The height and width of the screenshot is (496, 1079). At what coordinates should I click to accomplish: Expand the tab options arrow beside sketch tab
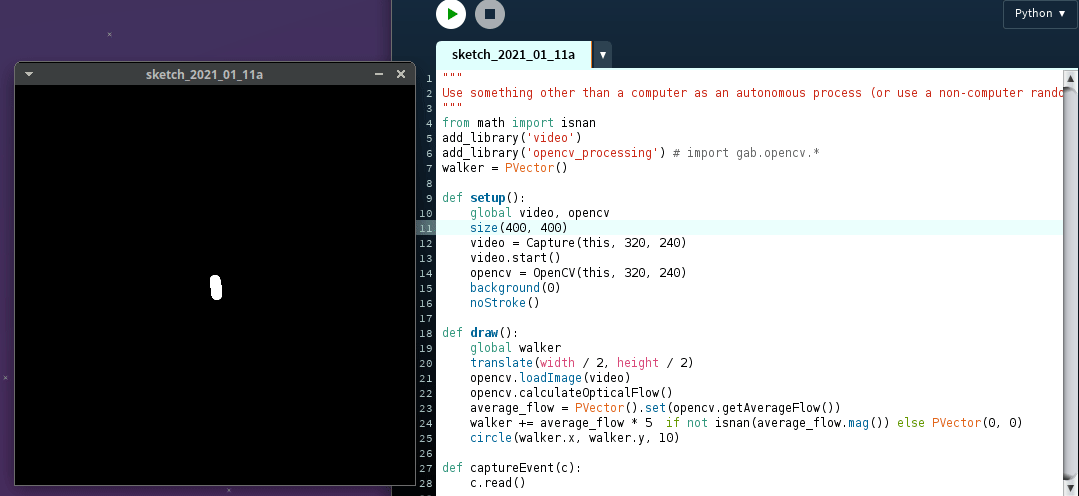[x=603, y=55]
